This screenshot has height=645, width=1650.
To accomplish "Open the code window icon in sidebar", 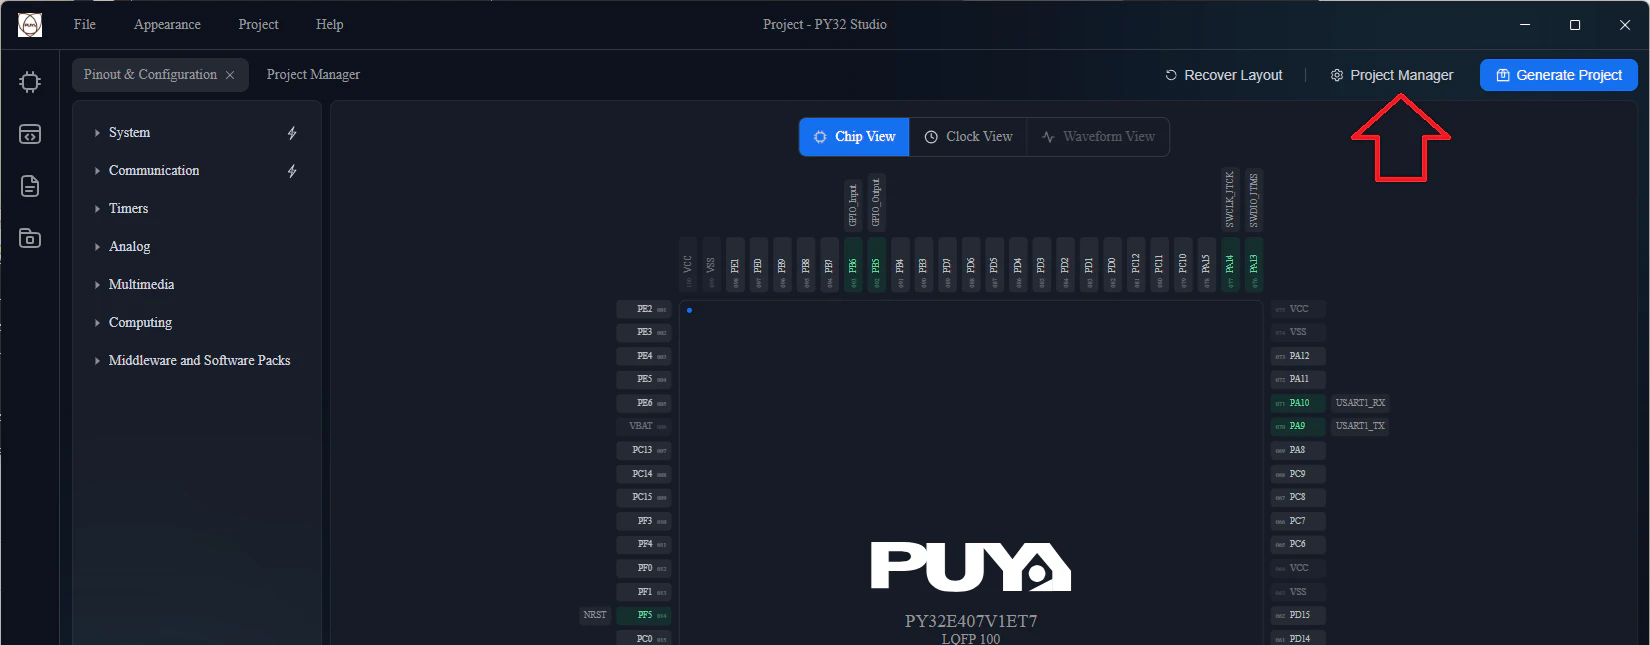I will (30, 134).
